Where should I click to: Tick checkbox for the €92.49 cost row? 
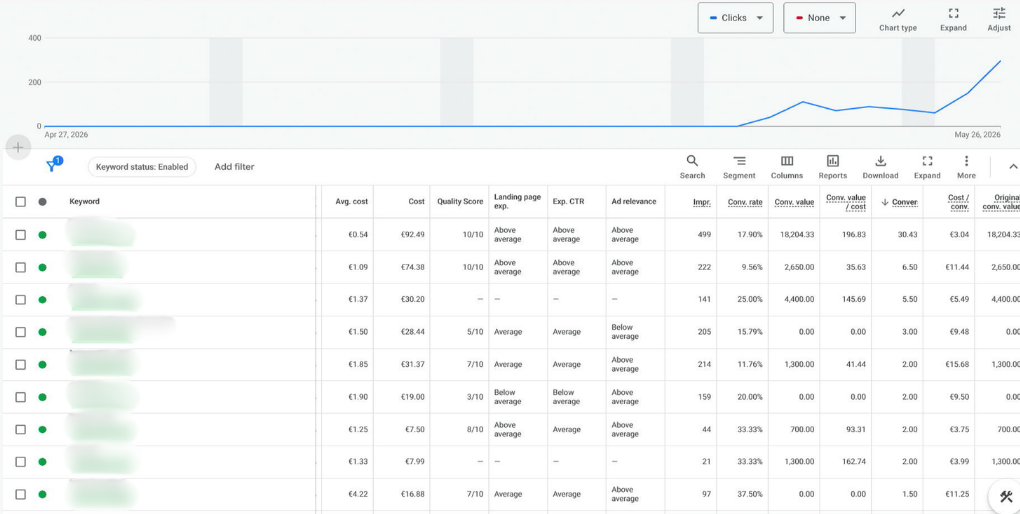(x=21, y=235)
